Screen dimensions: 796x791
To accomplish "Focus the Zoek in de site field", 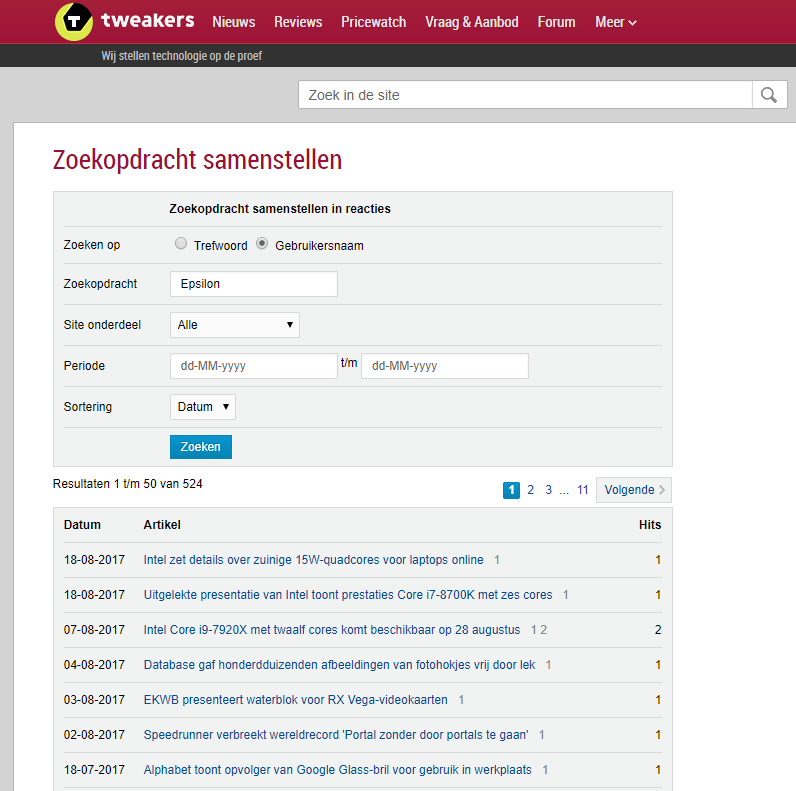I will [525, 95].
